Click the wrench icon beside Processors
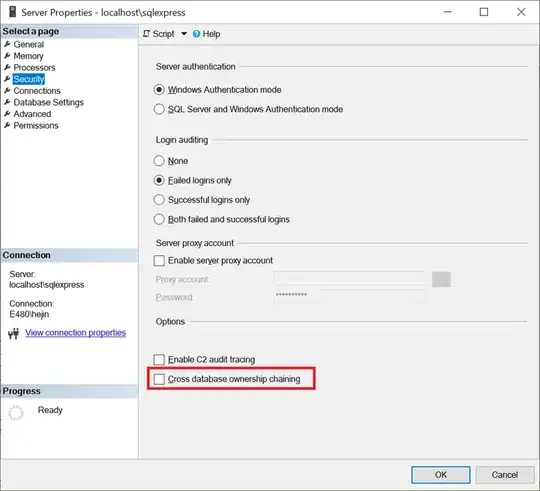Viewport: 540px width, 491px height. (x=7, y=67)
